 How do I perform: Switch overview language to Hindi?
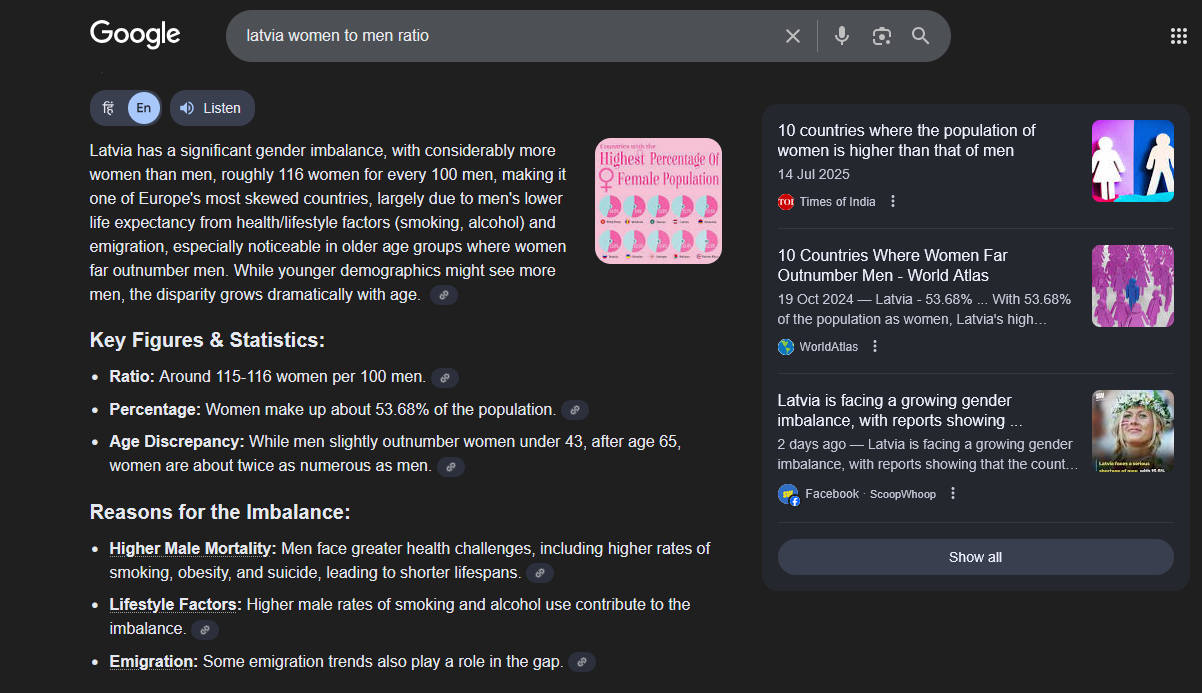(x=109, y=108)
